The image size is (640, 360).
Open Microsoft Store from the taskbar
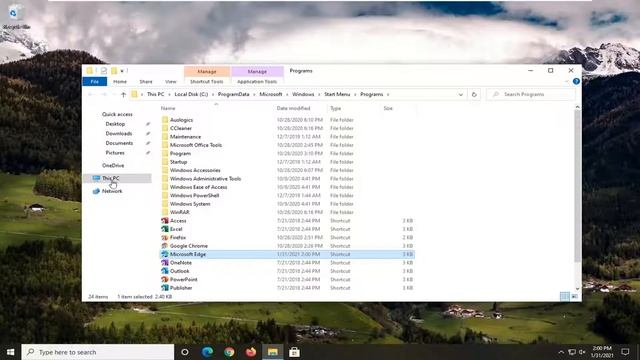point(294,352)
